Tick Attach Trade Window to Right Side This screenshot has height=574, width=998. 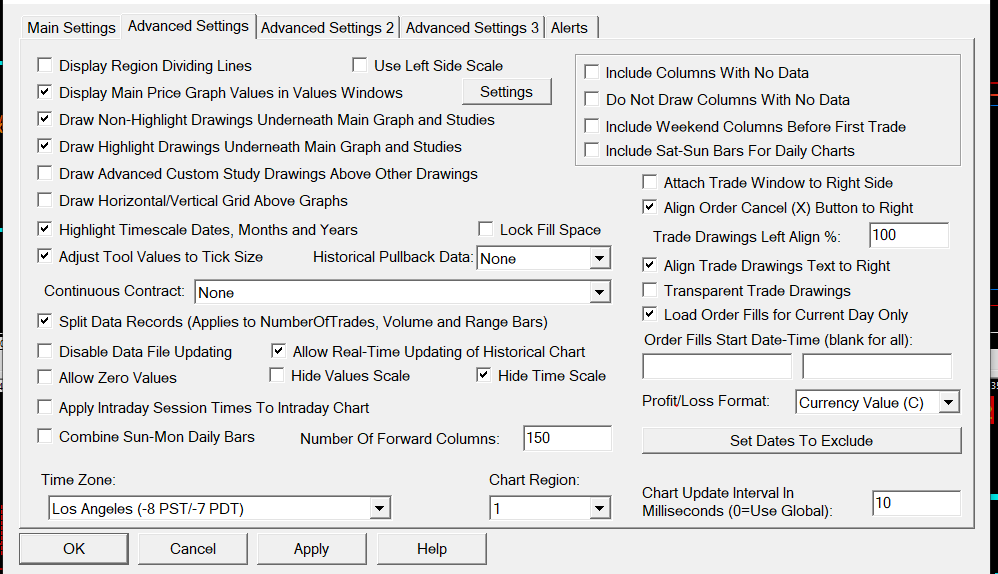click(x=650, y=183)
